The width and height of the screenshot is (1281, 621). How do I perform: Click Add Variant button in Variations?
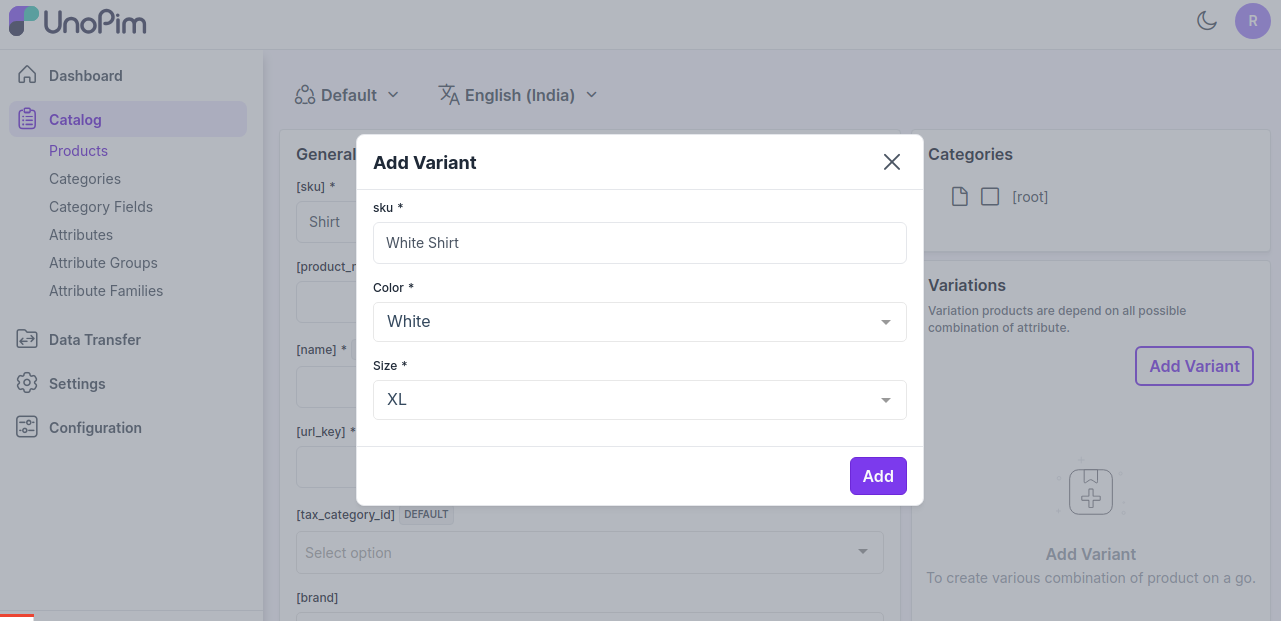[x=1194, y=366]
